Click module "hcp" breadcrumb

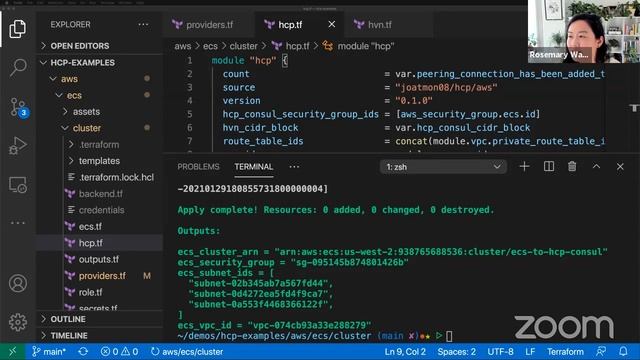point(359,46)
